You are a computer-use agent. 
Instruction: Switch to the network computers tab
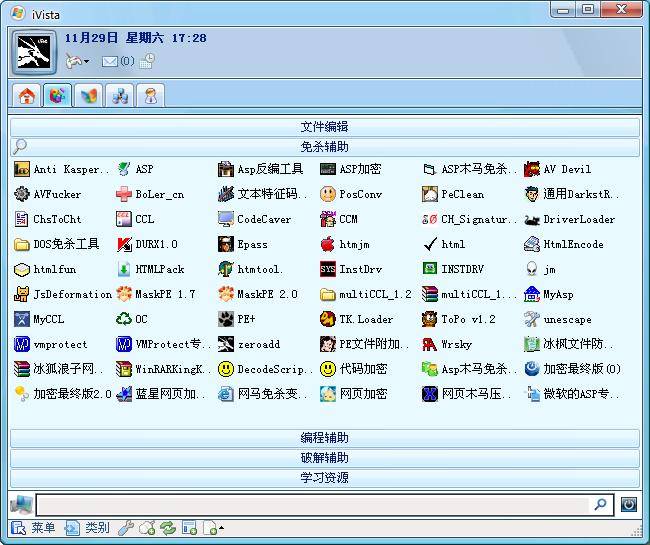click(x=120, y=96)
